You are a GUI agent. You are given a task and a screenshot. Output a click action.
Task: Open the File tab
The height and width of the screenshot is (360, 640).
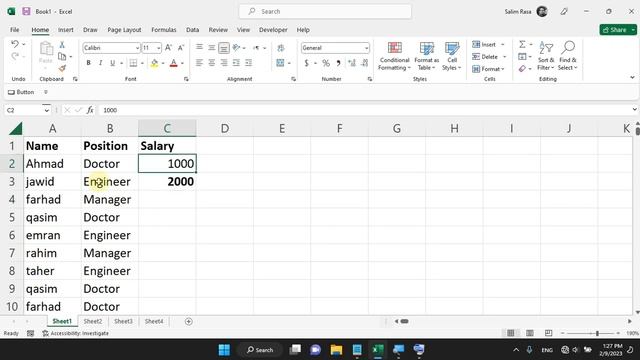[x=15, y=30]
